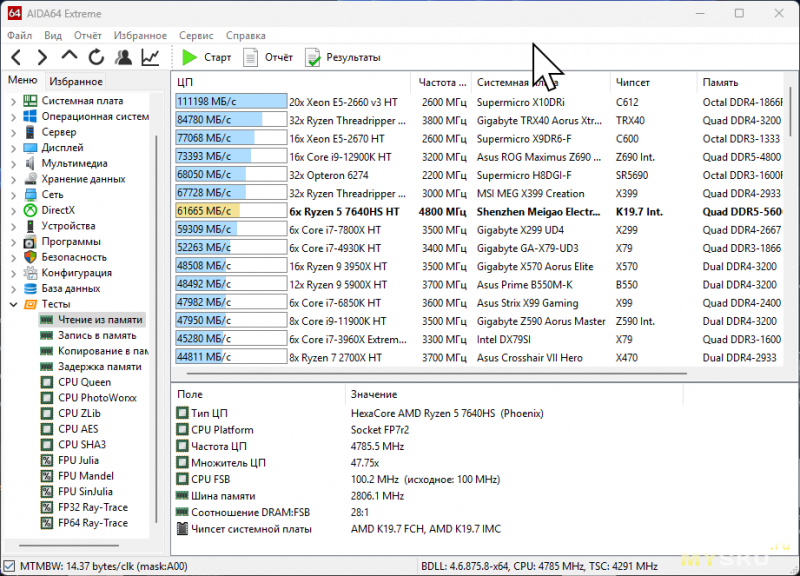Click the Значение column header

[514, 394]
